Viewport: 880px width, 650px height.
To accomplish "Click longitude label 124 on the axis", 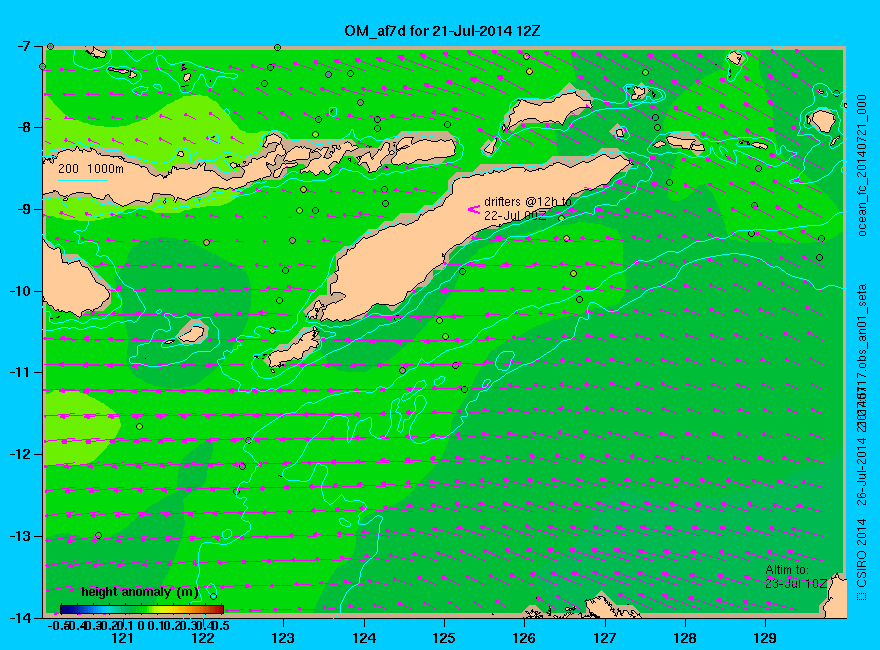I will 364,638.
